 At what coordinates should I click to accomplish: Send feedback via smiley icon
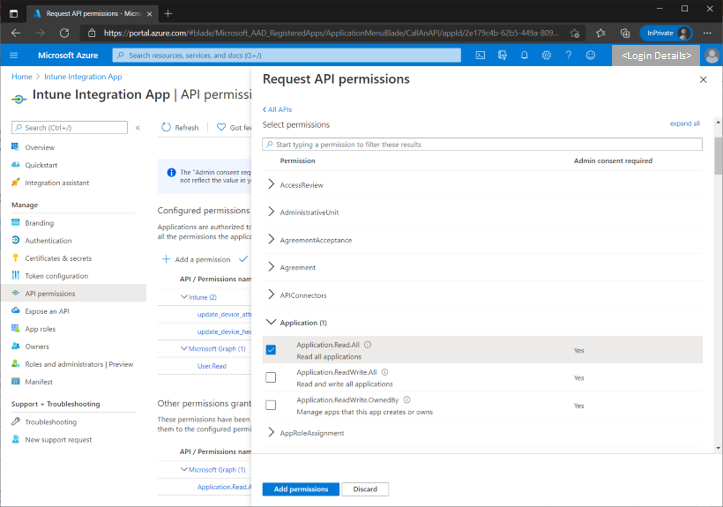(x=590, y=55)
